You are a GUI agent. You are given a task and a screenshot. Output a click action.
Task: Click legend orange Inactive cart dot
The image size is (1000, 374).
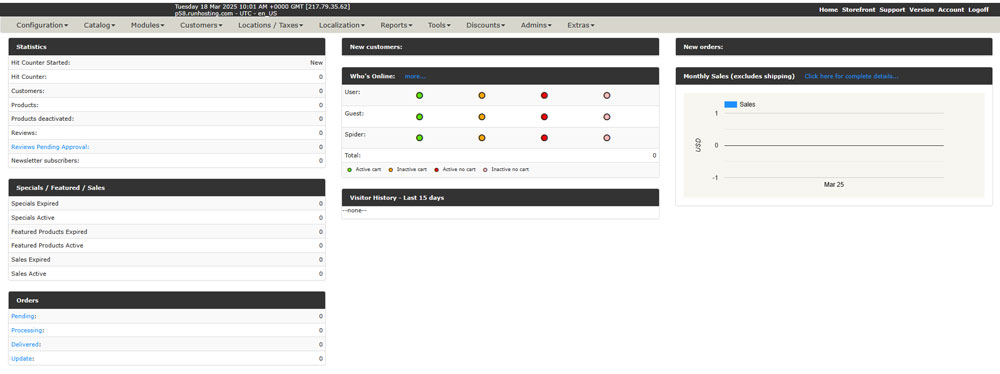coord(390,170)
